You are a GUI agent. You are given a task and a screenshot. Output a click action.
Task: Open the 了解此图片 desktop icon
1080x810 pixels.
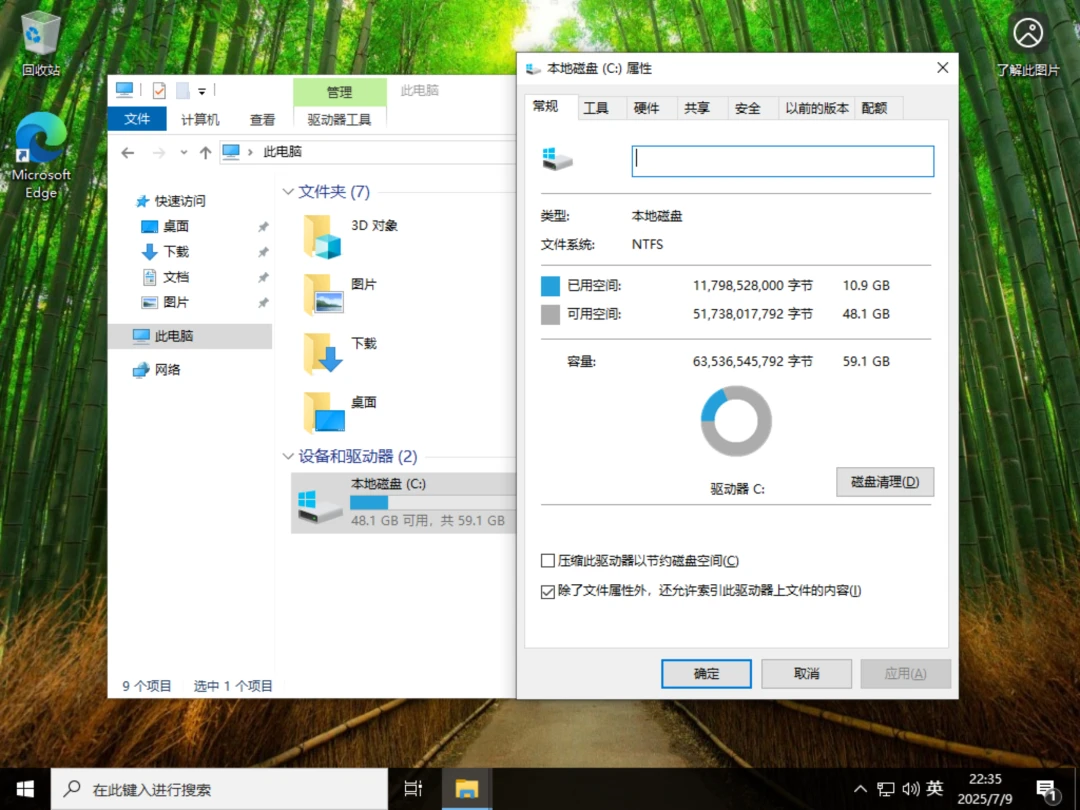tap(1028, 43)
